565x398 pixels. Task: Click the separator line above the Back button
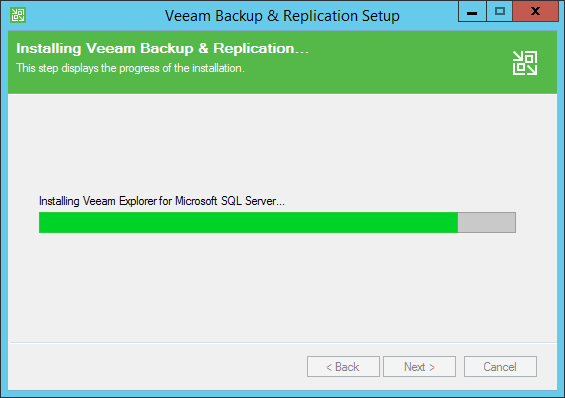click(283, 342)
